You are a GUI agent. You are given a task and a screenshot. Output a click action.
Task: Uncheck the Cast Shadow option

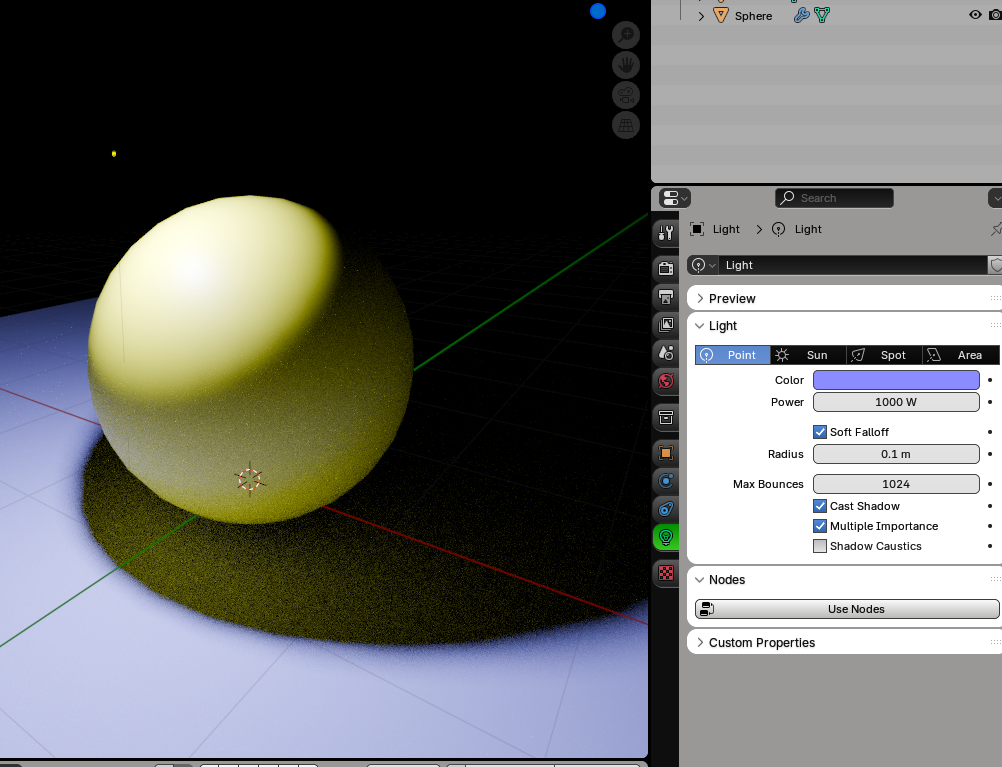click(820, 506)
